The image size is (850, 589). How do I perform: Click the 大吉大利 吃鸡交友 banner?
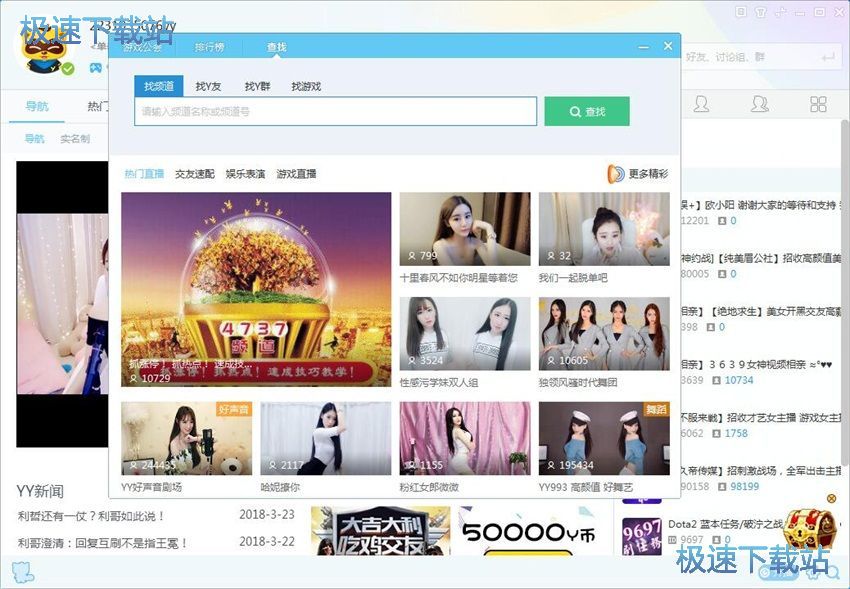tap(381, 530)
